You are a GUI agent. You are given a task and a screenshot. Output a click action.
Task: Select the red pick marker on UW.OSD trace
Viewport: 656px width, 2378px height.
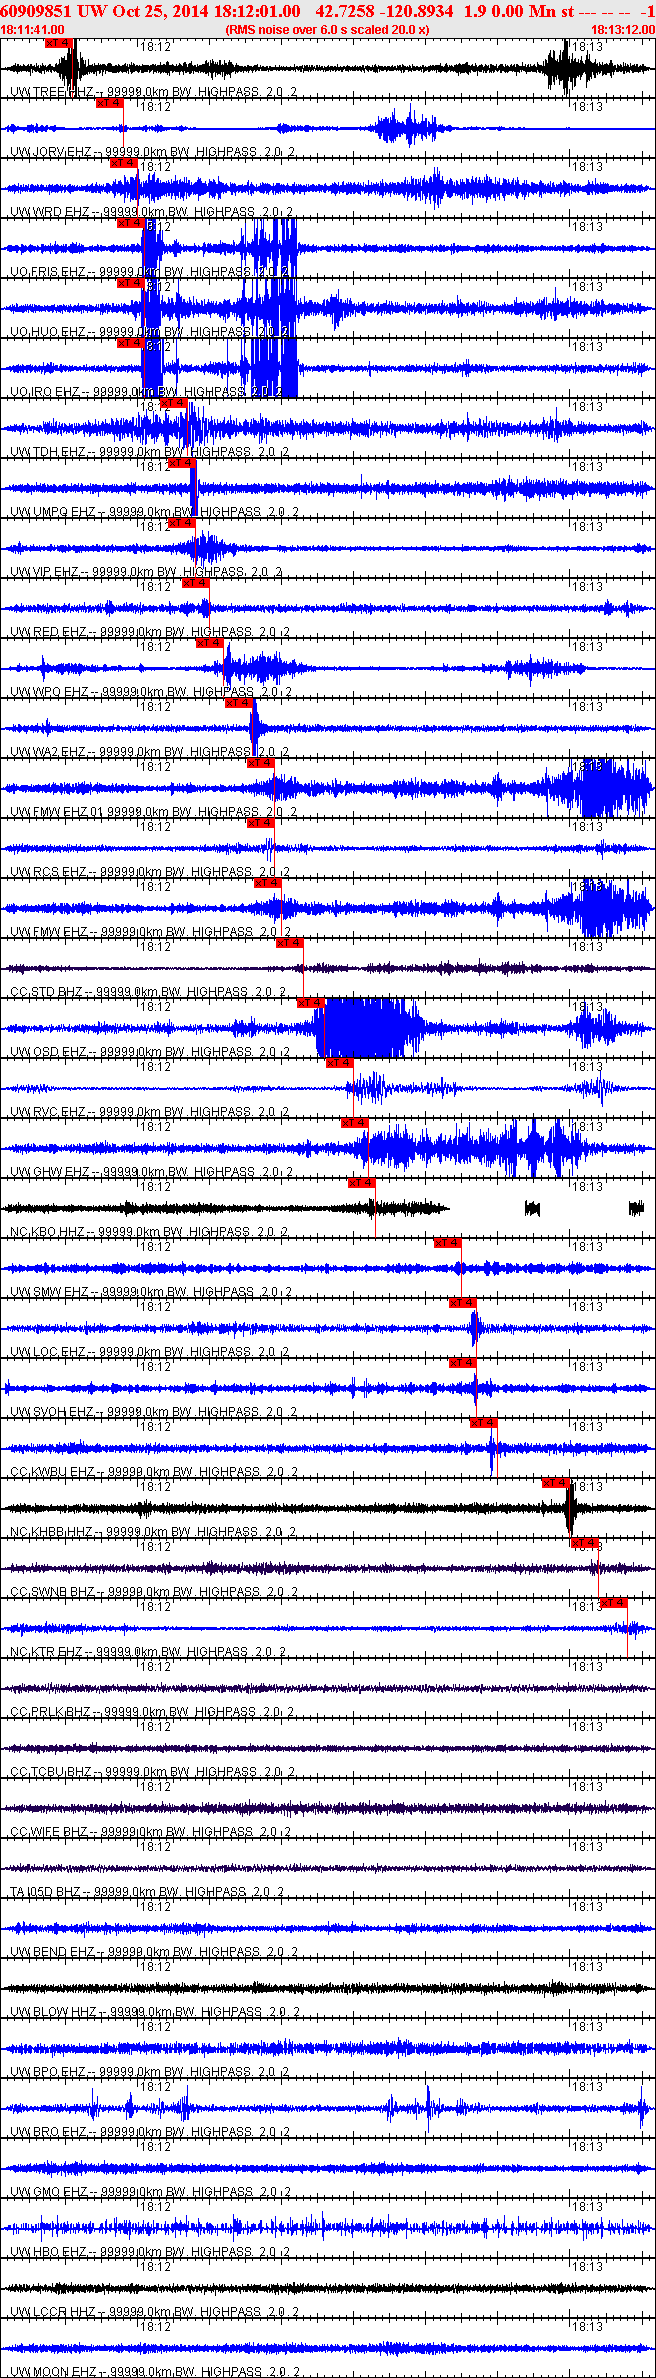[311, 1003]
